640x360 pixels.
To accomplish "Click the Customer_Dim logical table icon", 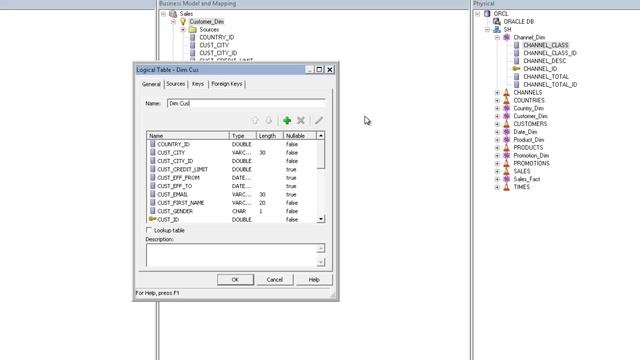I will 183,22.
